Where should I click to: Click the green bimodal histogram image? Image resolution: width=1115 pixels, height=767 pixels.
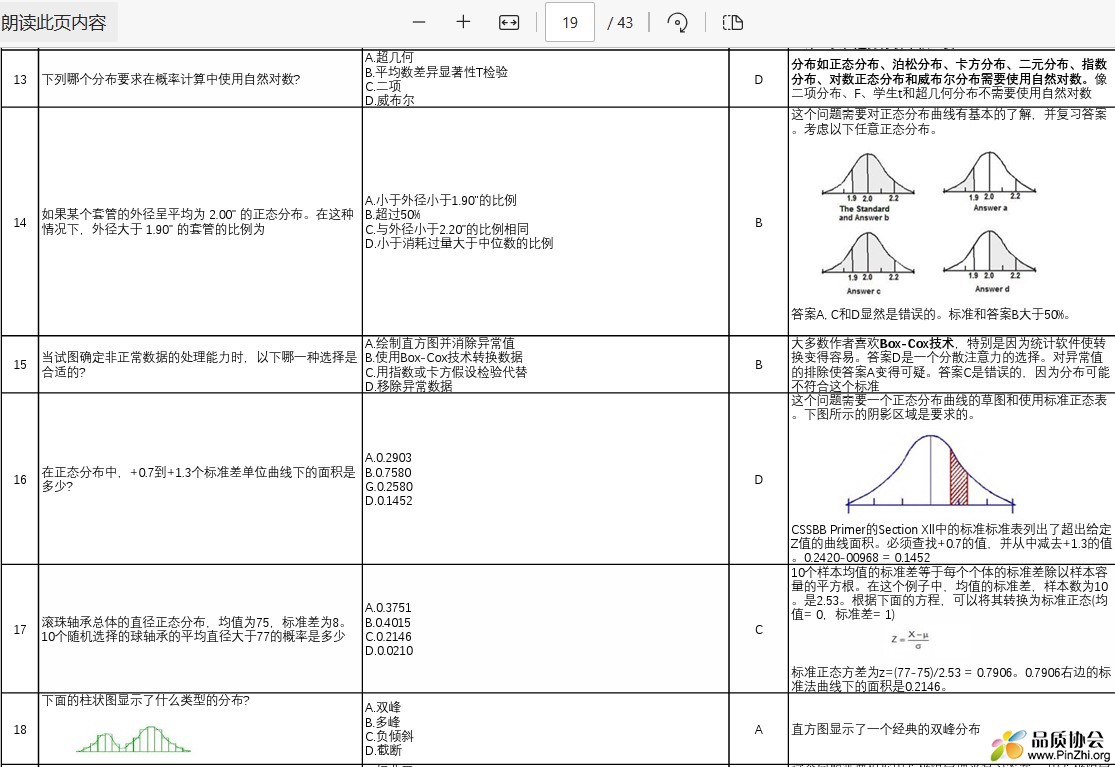click(x=133, y=739)
